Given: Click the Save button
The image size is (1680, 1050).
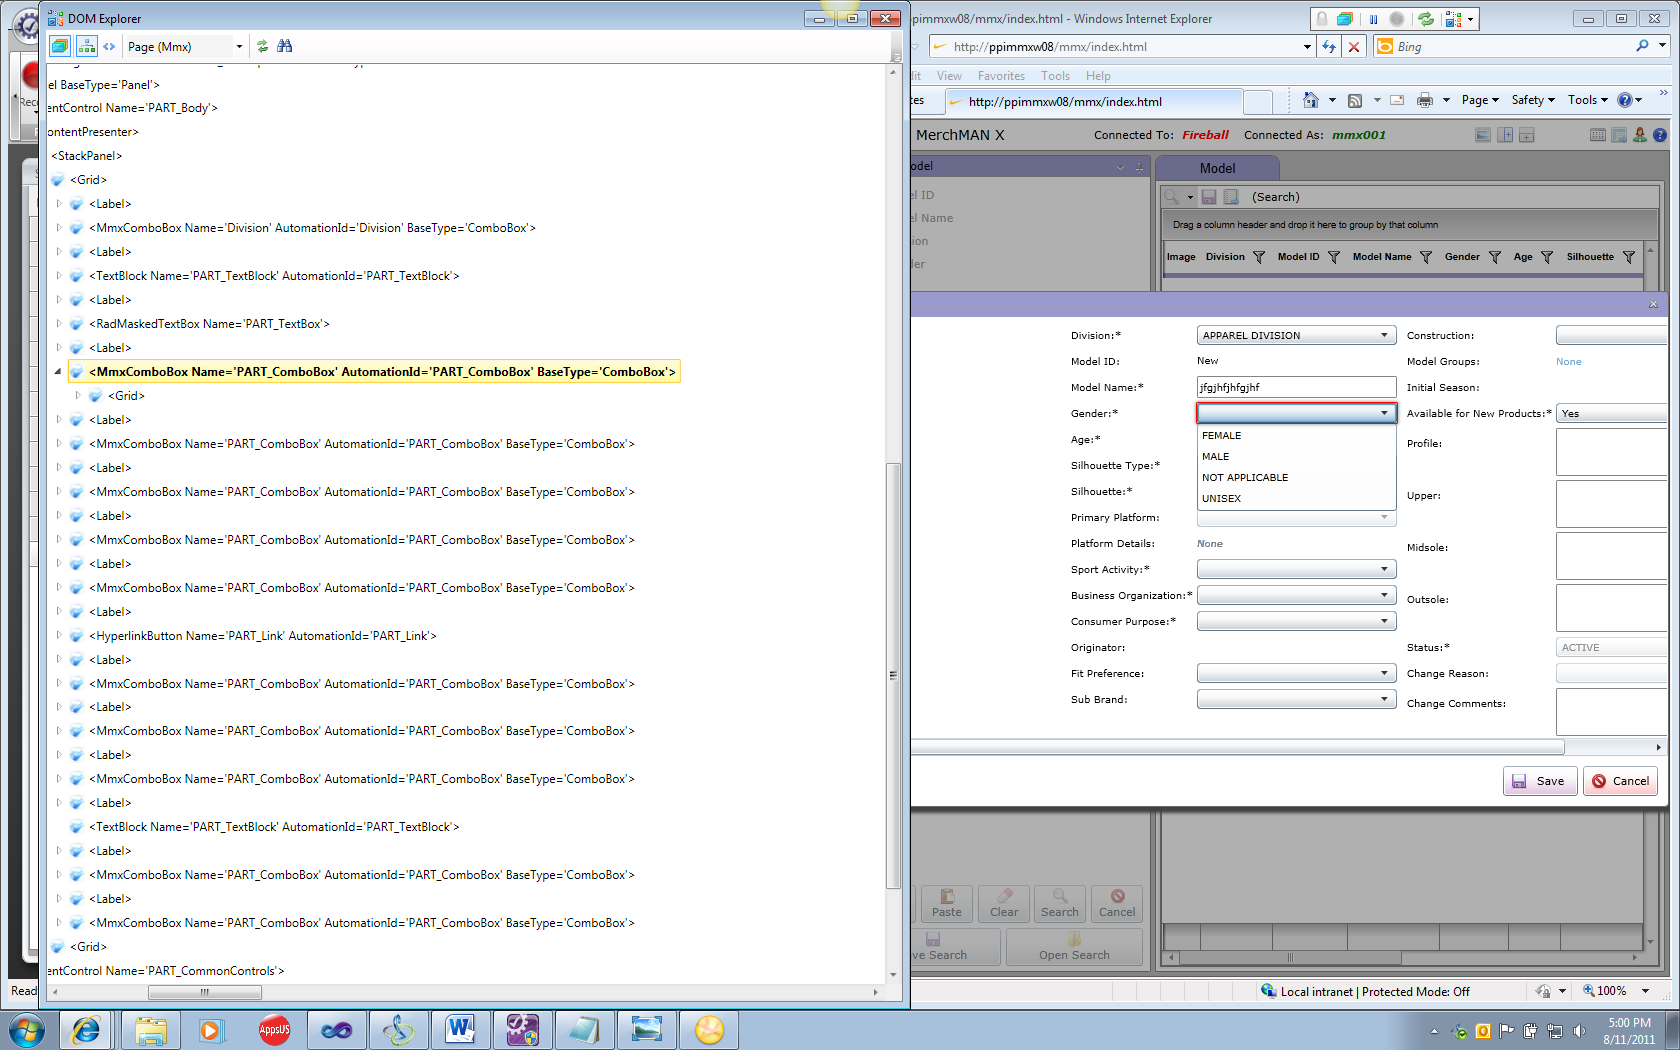Looking at the screenshot, I should pos(1540,781).
